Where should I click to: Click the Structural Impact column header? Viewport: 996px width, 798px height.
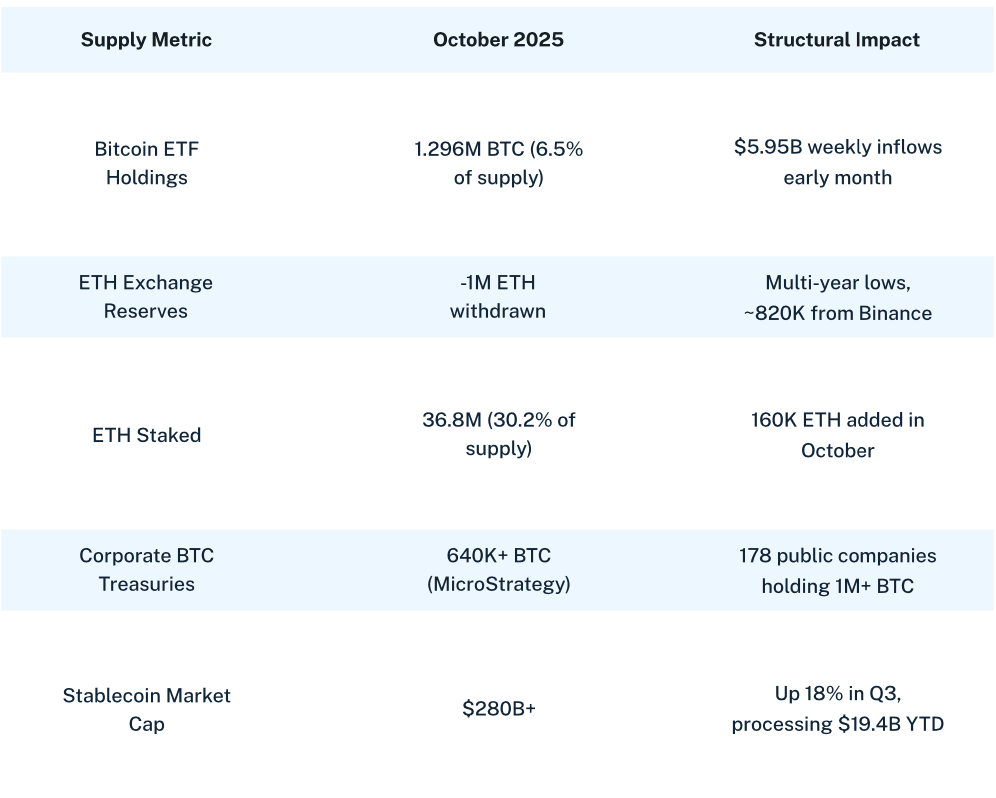pos(837,40)
